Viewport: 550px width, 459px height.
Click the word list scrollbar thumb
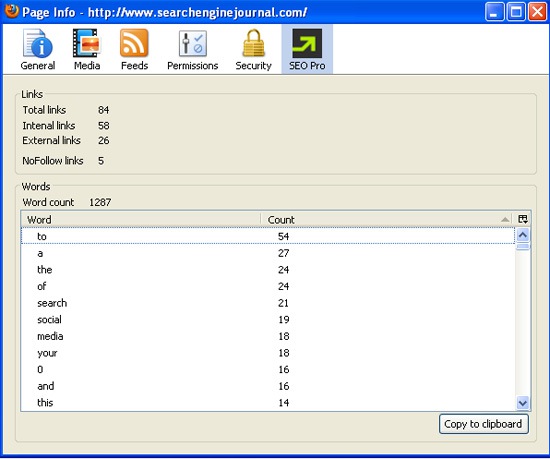(x=523, y=247)
